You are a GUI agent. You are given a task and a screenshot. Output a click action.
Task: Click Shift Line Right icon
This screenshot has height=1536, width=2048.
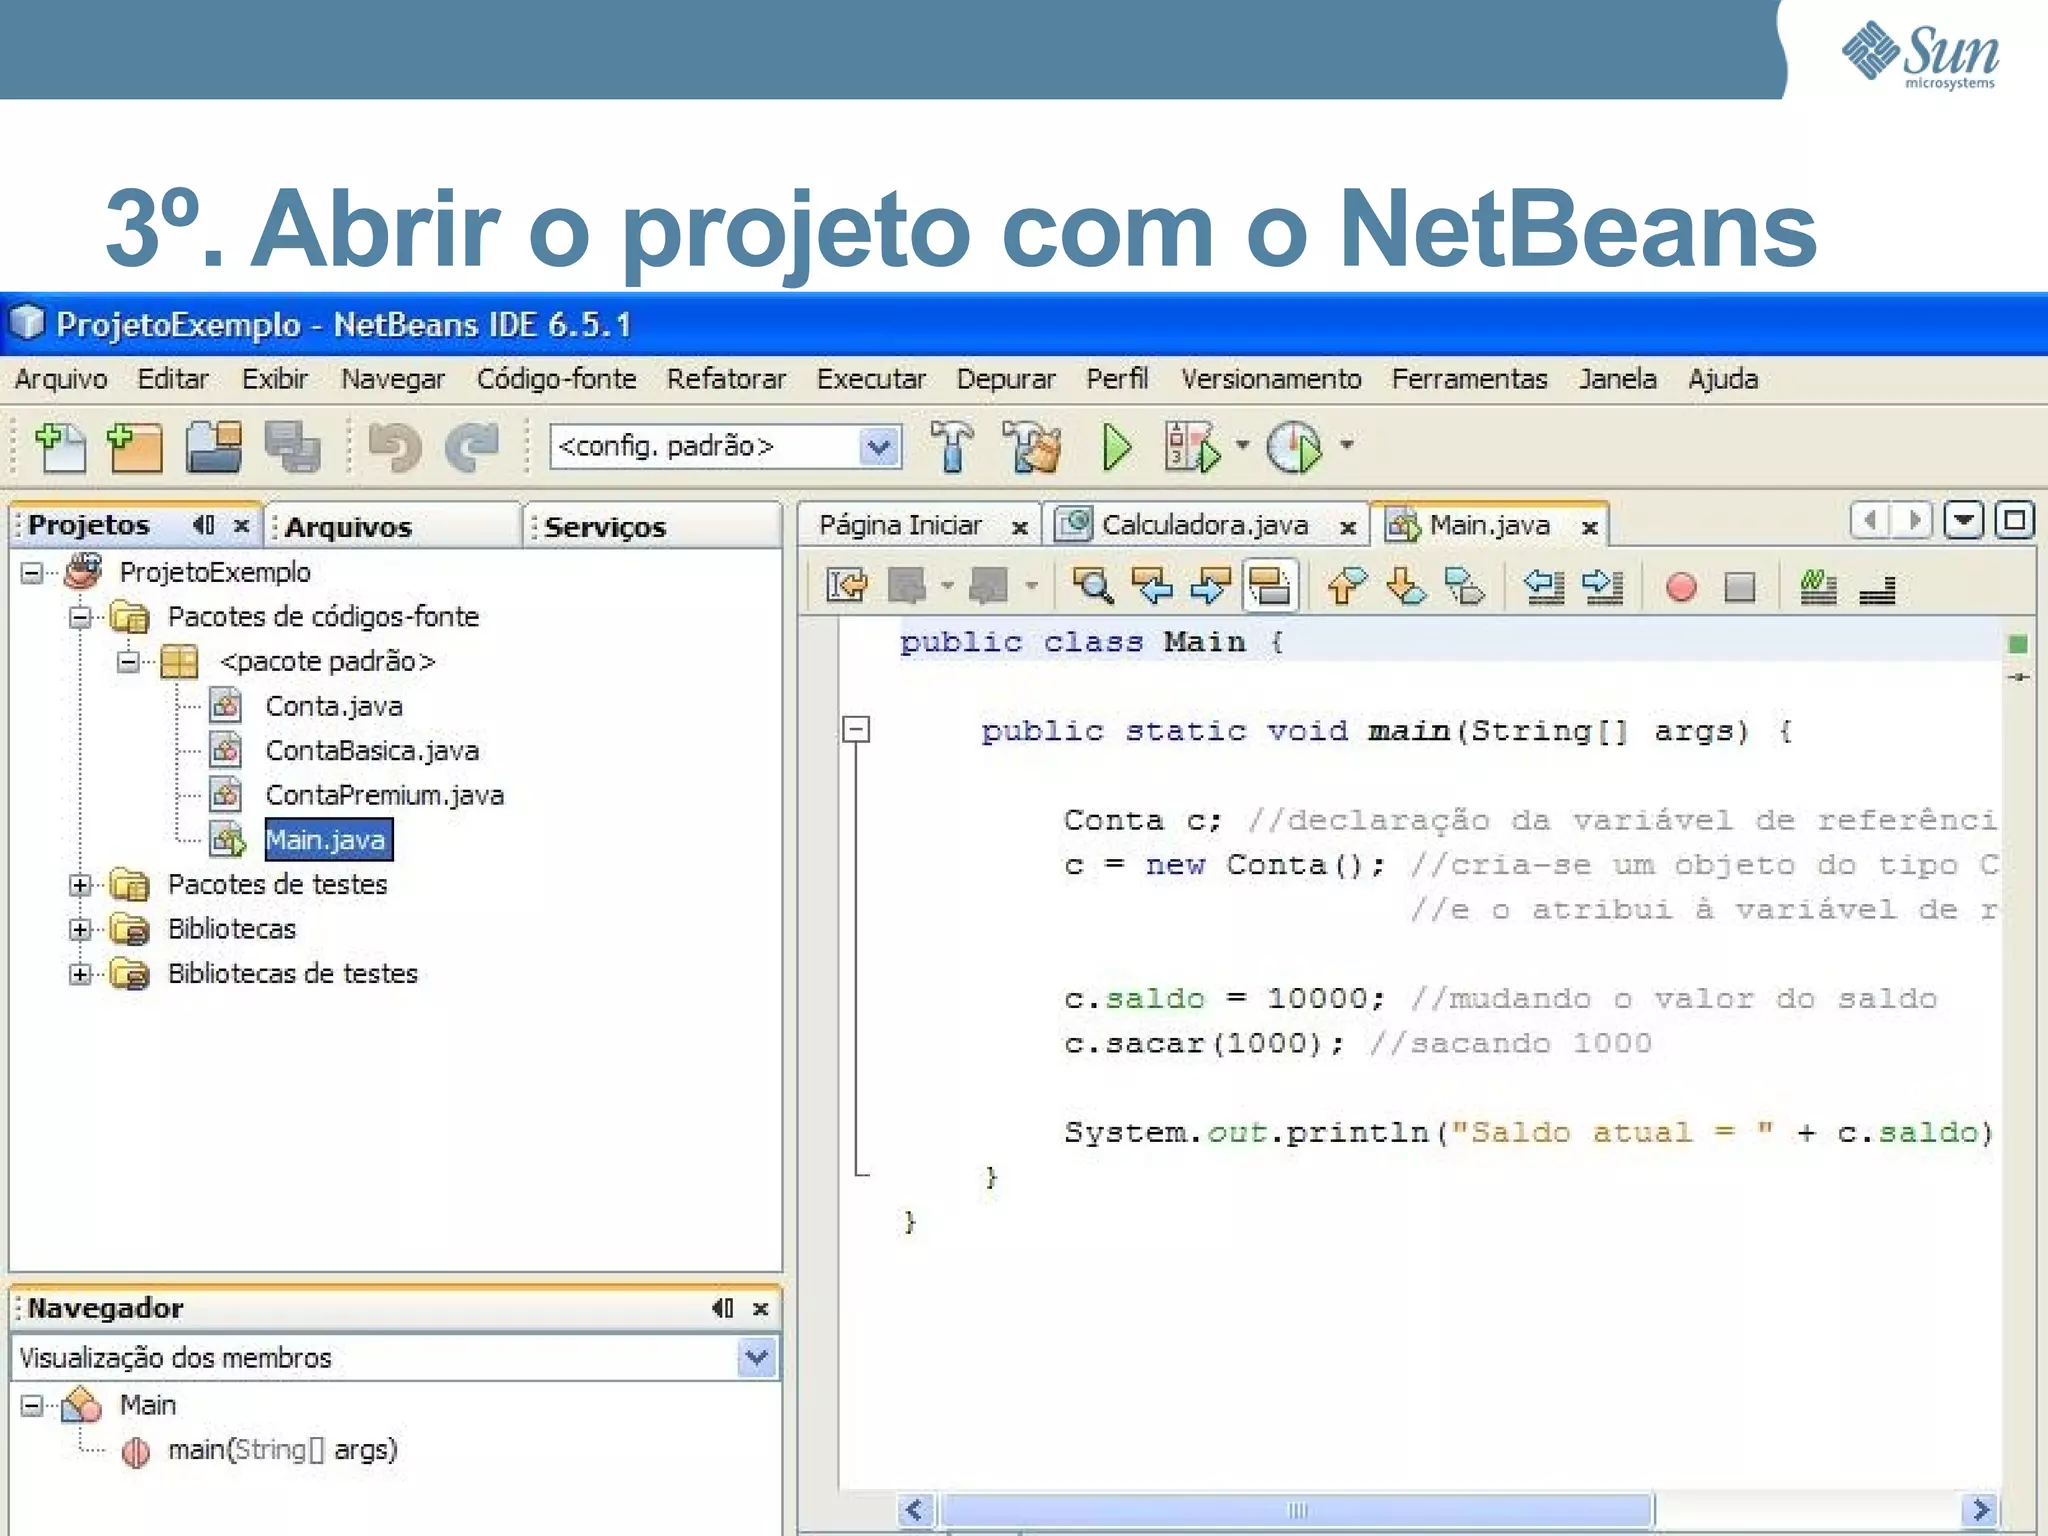(x=1603, y=586)
